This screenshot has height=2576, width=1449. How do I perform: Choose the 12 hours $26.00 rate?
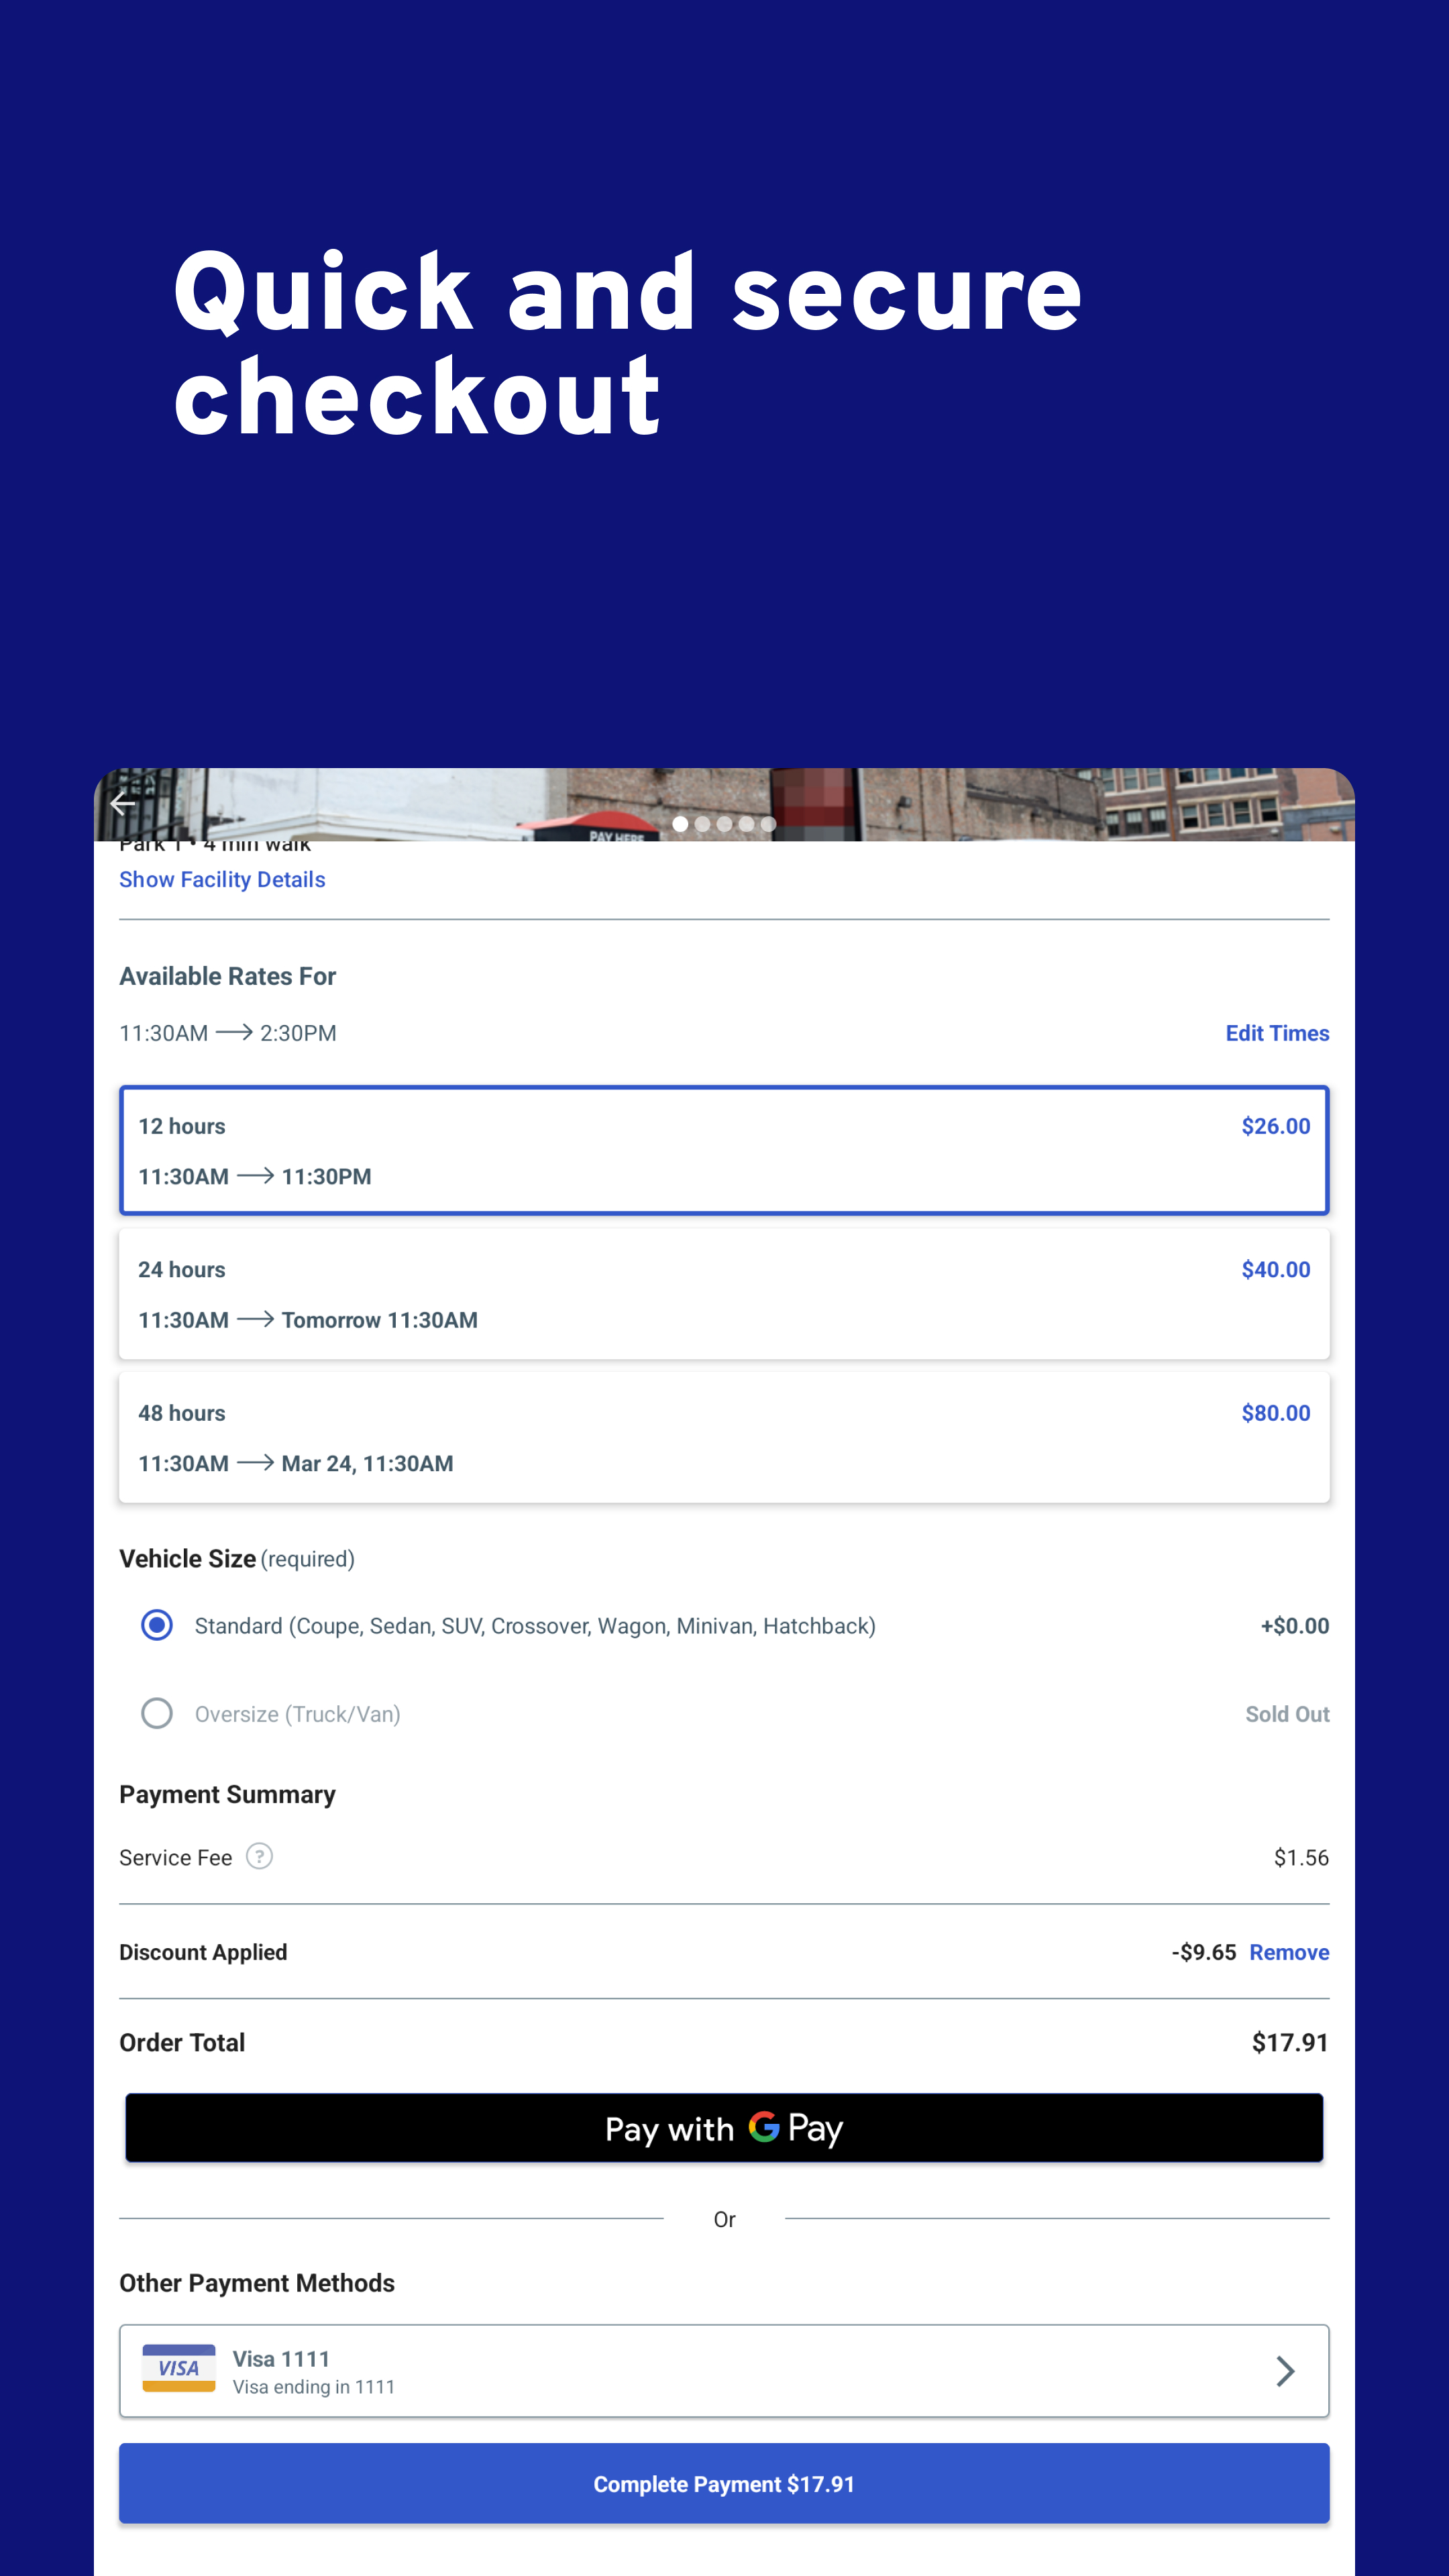pyautogui.click(x=724, y=1150)
